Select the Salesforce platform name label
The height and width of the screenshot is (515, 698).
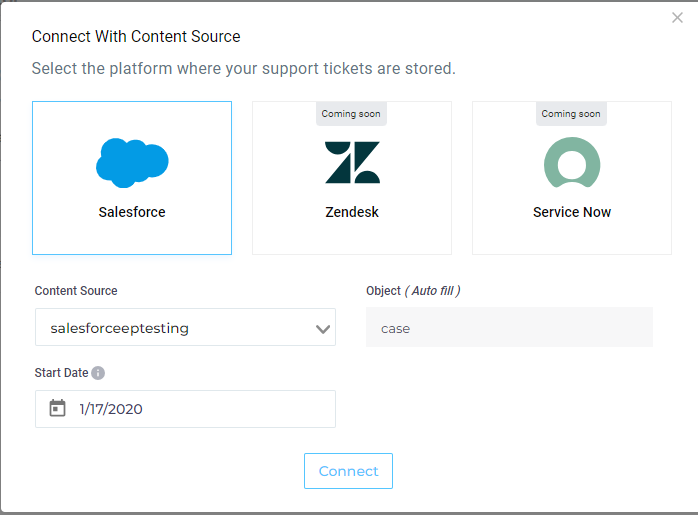tap(132, 212)
